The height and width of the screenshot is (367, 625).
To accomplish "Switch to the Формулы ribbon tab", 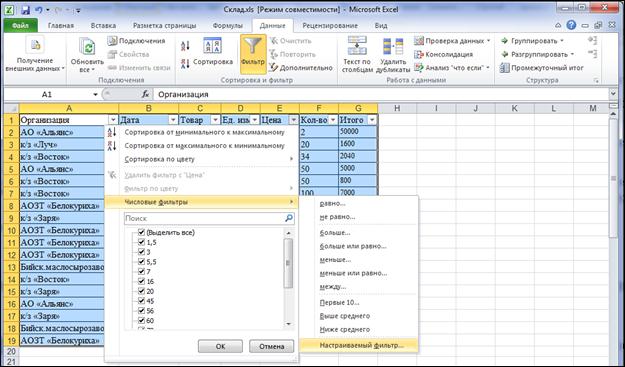I will coord(228,26).
